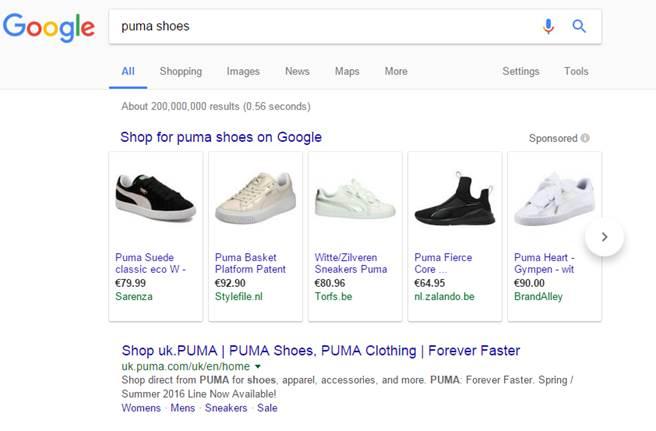Switch to the Shopping tab
This screenshot has width=656, height=431.
point(180,71)
